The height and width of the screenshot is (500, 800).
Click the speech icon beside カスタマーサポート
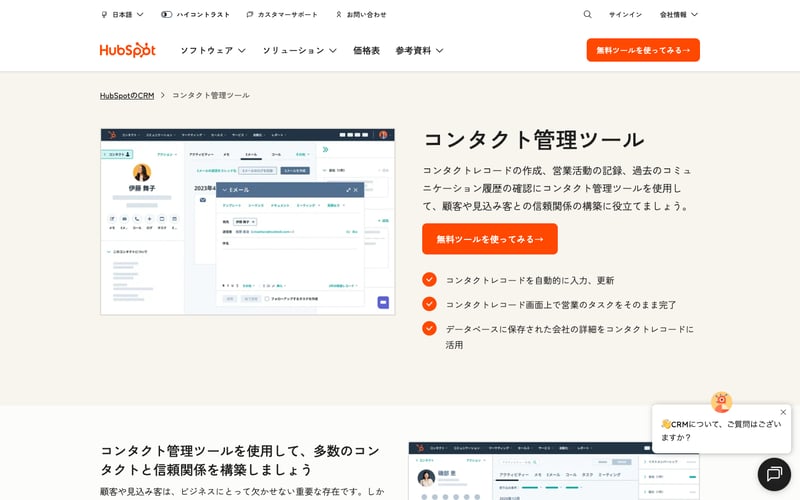tap(249, 15)
